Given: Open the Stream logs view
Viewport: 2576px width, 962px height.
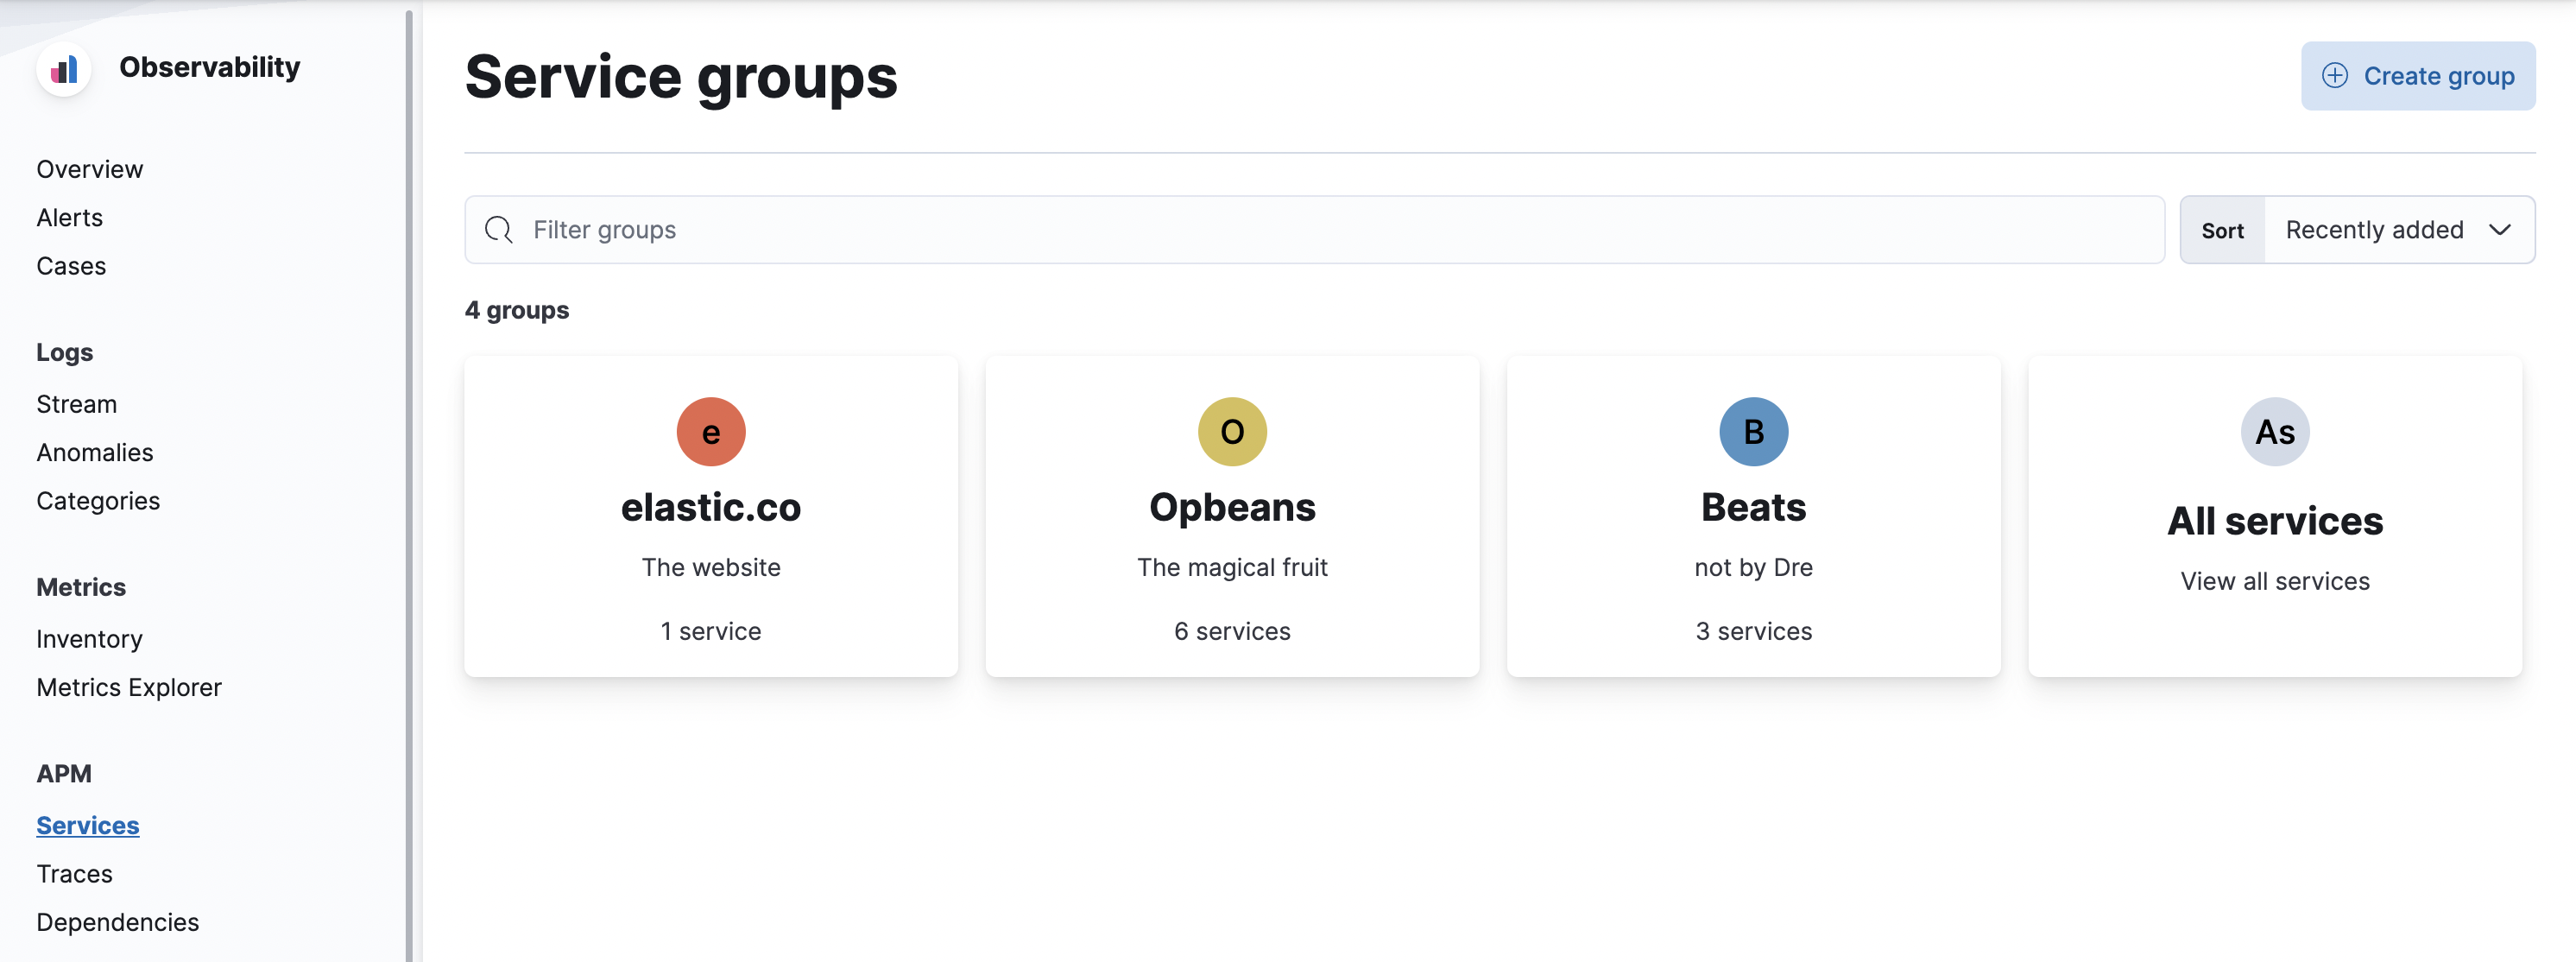Looking at the screenshot, I should point(76,403).
